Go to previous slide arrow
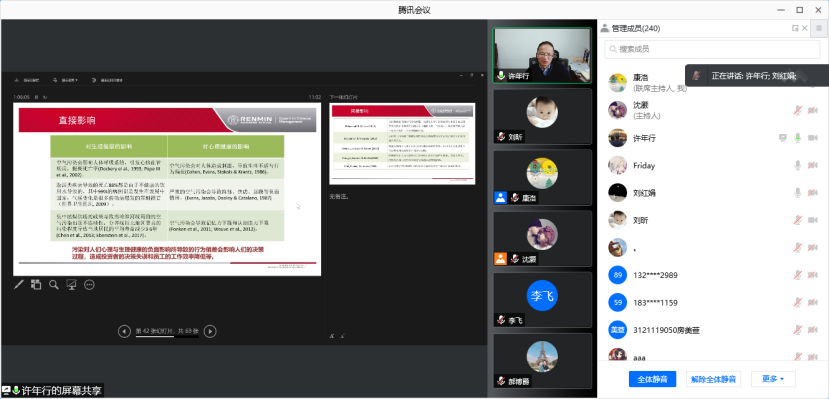 point(124,331)
